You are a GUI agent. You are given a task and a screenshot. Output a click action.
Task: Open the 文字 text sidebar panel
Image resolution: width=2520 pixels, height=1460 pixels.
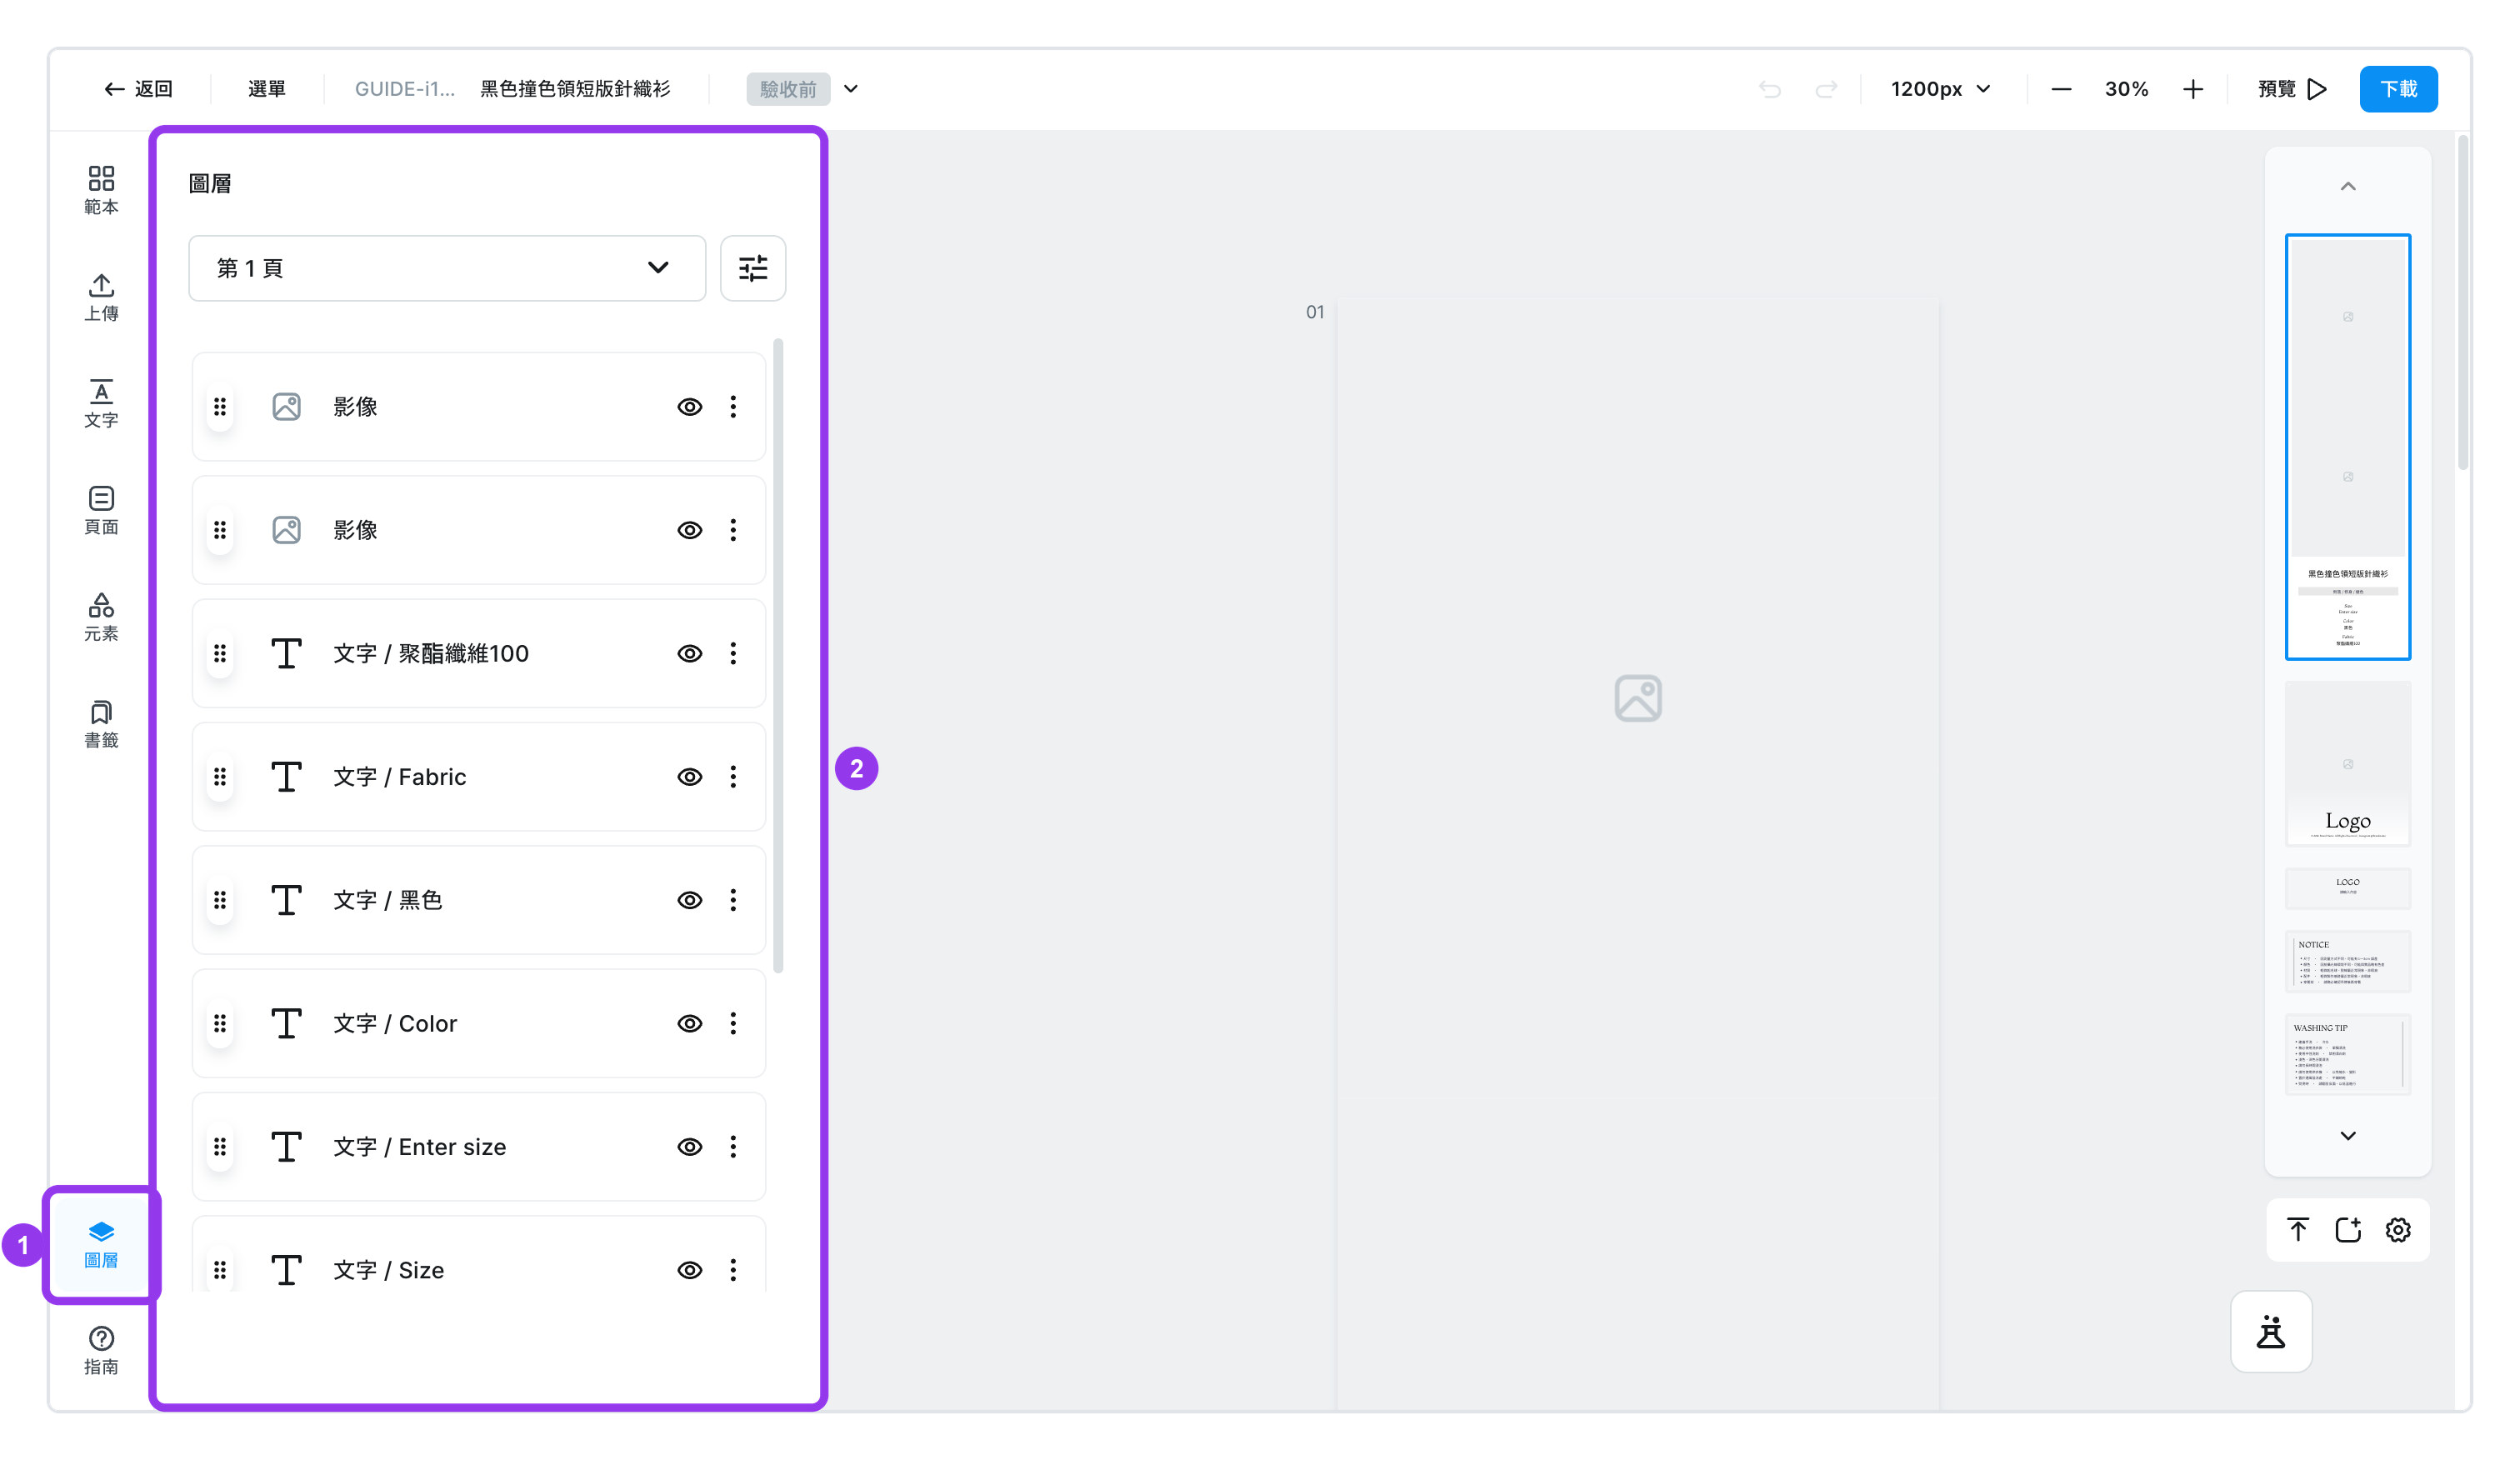pyautogui.click(x=101, y=404)
